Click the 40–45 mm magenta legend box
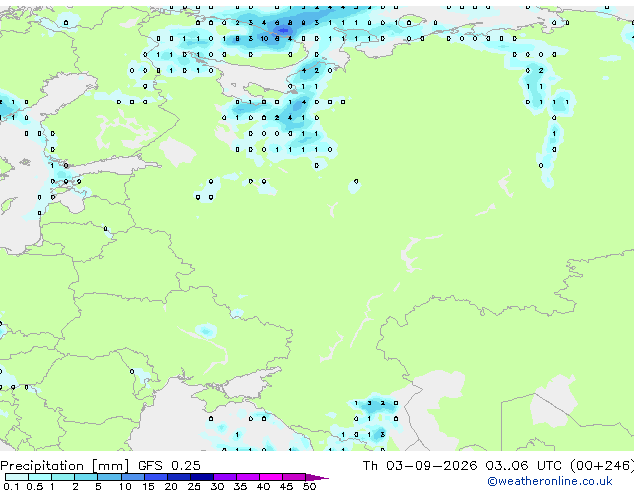 (271, 477)
